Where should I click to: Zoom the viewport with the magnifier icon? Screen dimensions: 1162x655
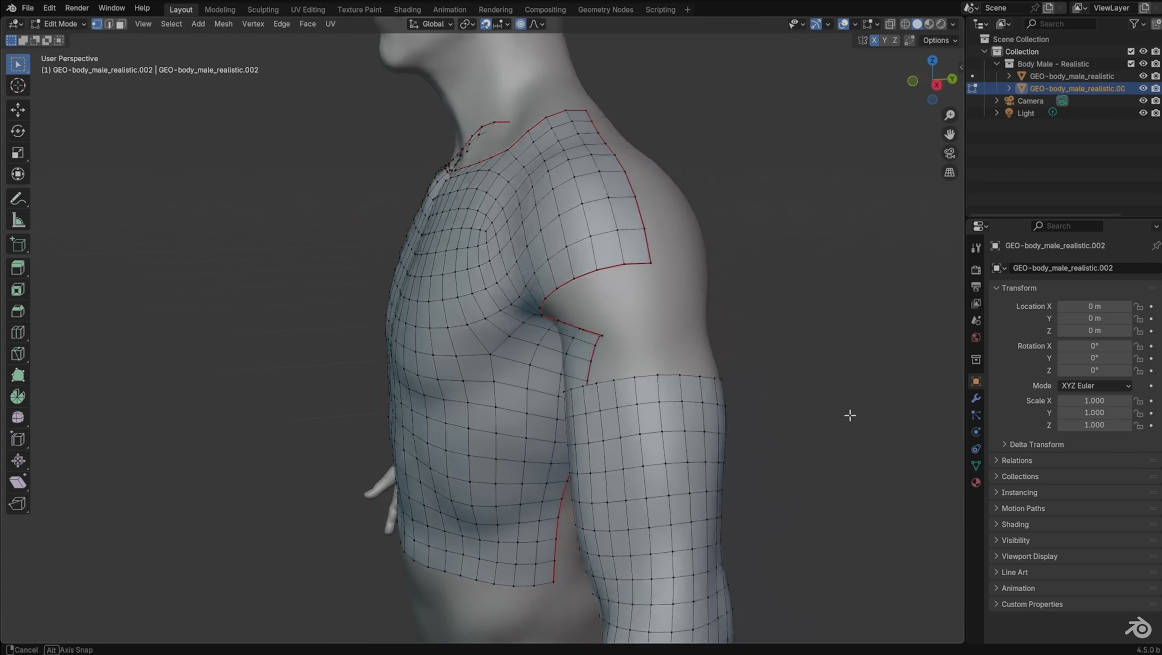(949, 114)
